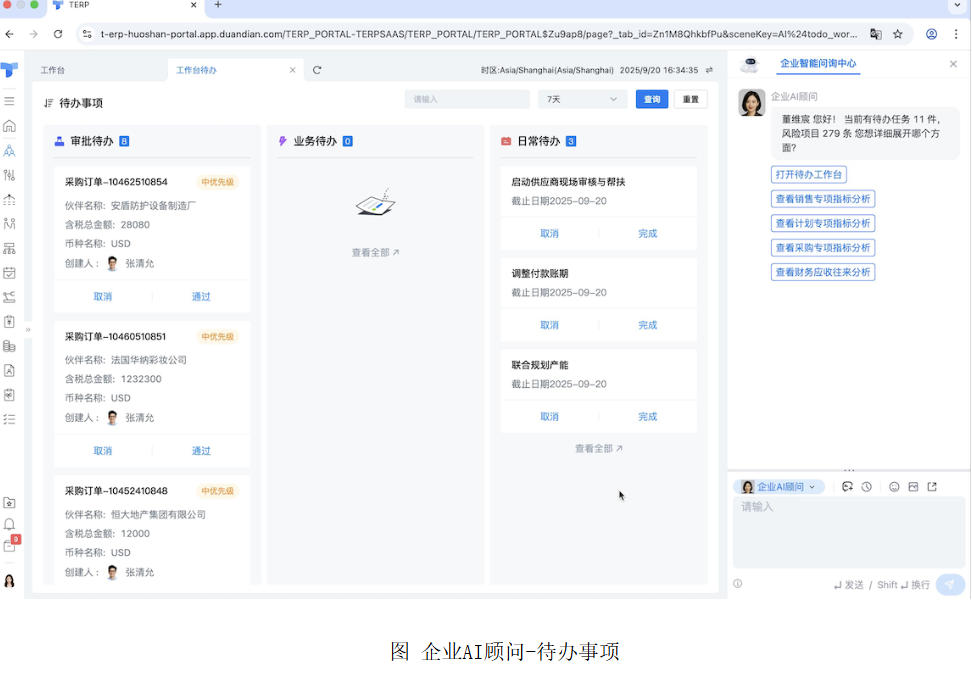This screenshot has height=674, width=972.
Task: Switch to the 工作台 tab
Action: point(53,71)
